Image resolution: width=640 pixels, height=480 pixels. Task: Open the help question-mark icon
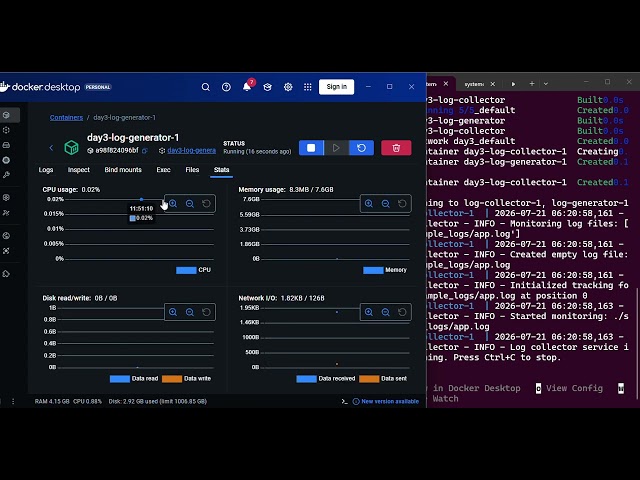[x=226, y=87]
